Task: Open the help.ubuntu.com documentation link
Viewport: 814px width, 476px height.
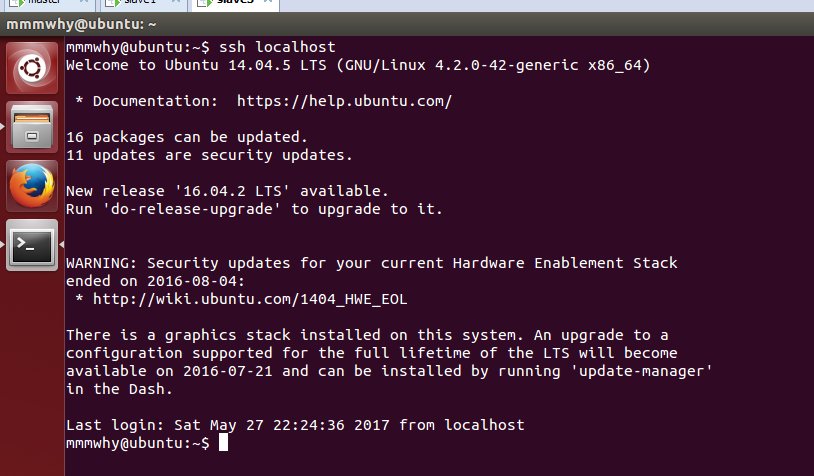Action: [344, 101]
